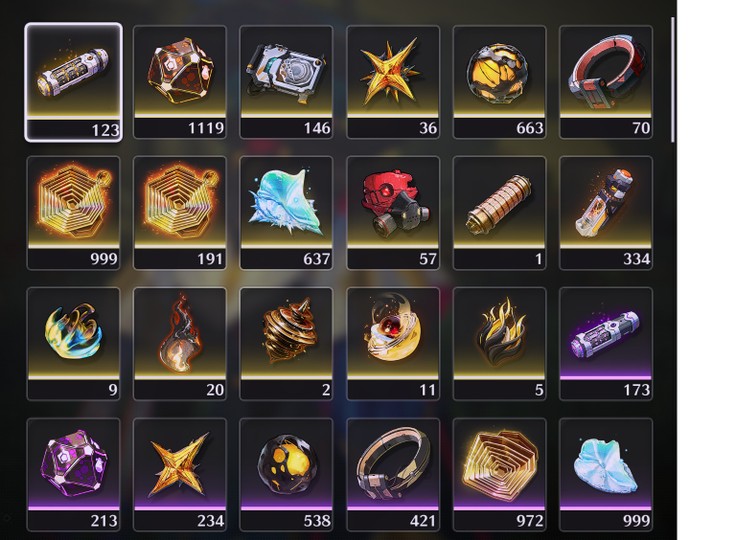Screen dimensions: 736x540
Task: Choose the bronze spinning top item with 2
Action: [286, 344]
